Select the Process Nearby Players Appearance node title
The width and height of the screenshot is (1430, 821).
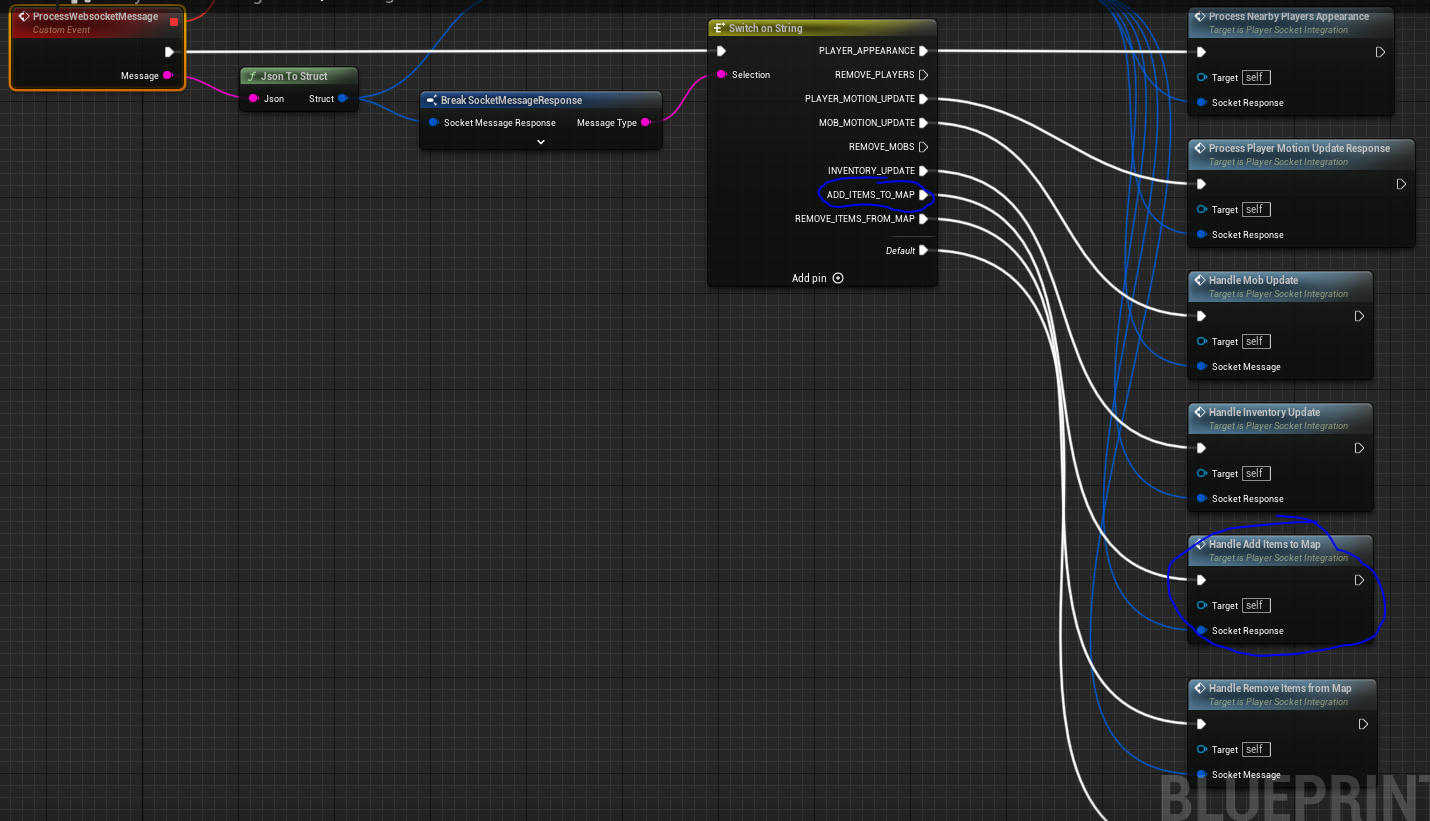tap(1289, 16)
